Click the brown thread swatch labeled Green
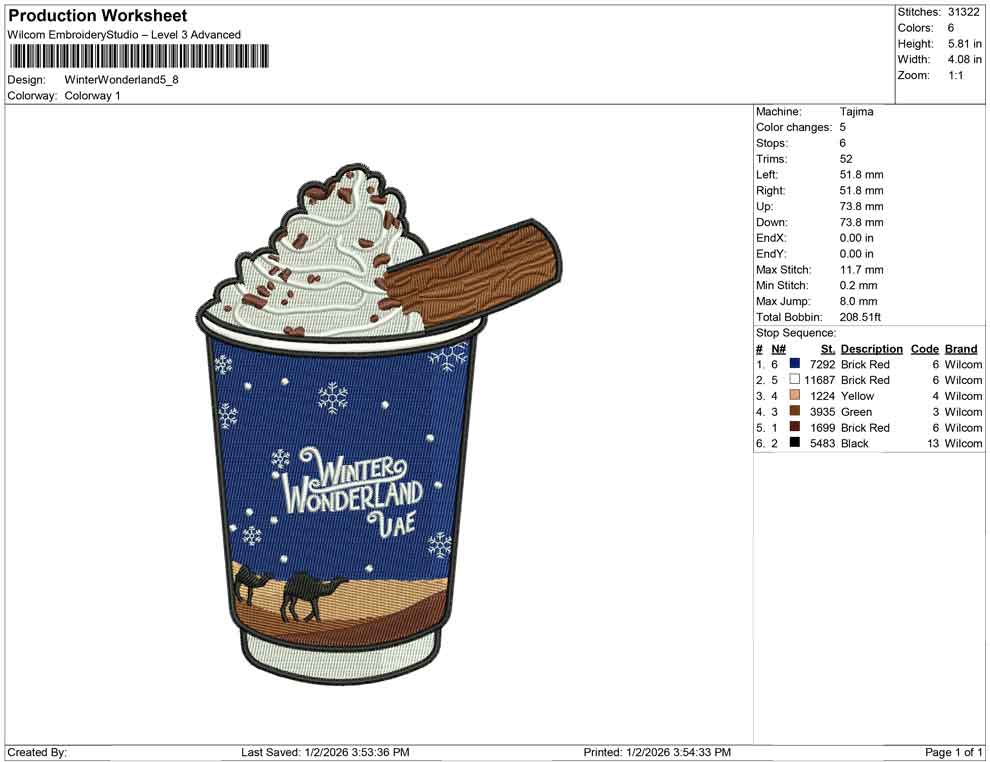 point(794,411)
